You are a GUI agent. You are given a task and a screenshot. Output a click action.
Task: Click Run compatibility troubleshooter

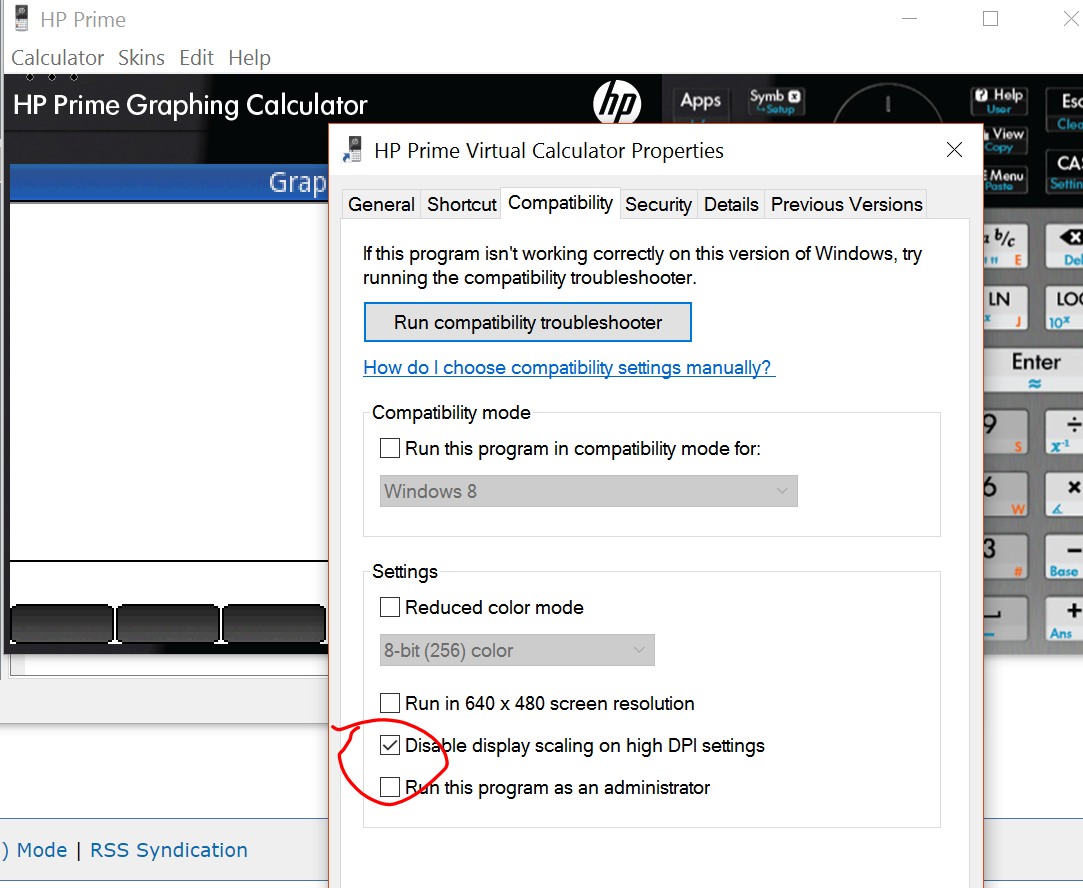click(x=528, y=322)
